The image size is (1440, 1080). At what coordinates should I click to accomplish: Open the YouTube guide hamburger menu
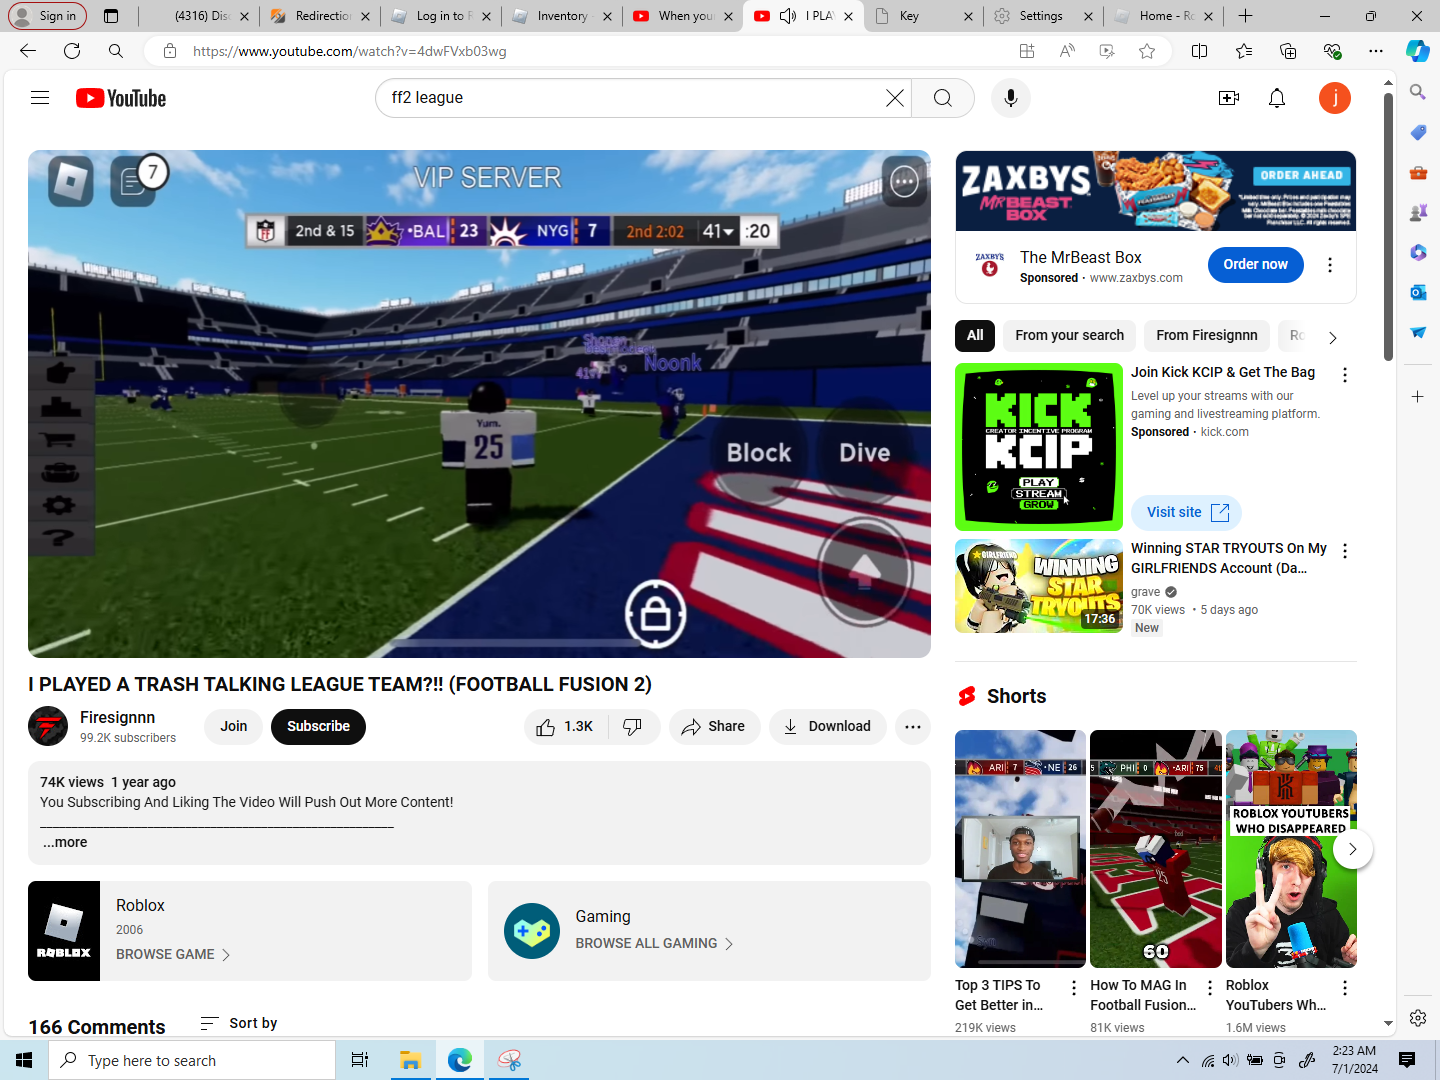pos(40,98)
